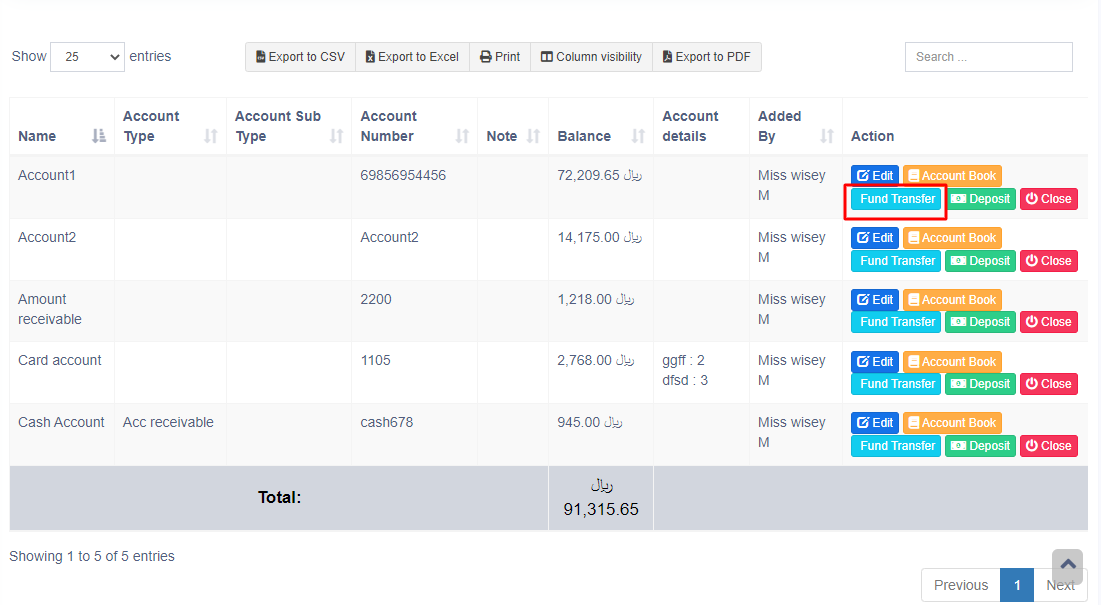Viewport: 1101px width, 605px height.
Task: Open Account Book for Account2
Action: point(951,238)
